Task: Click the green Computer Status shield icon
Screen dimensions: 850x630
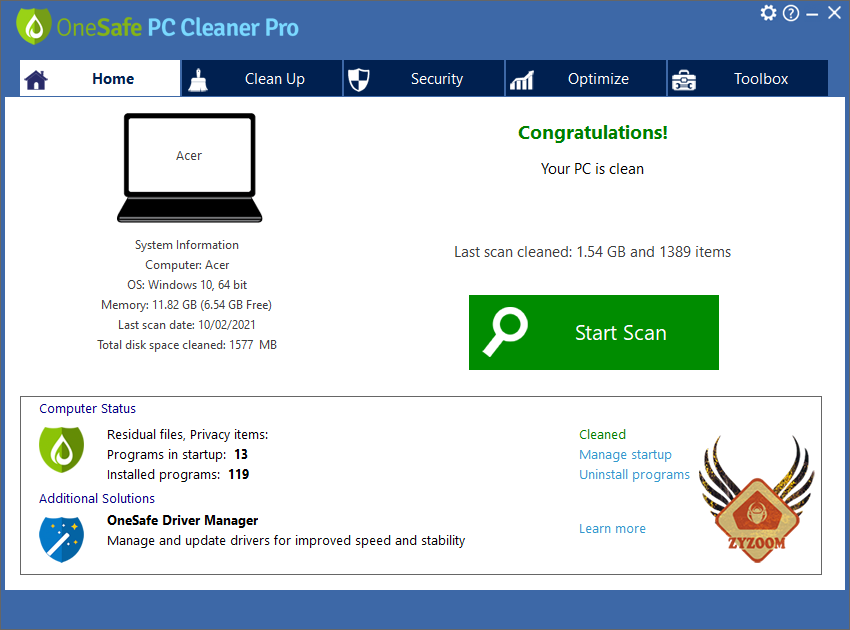Action: tap(62, 449)
